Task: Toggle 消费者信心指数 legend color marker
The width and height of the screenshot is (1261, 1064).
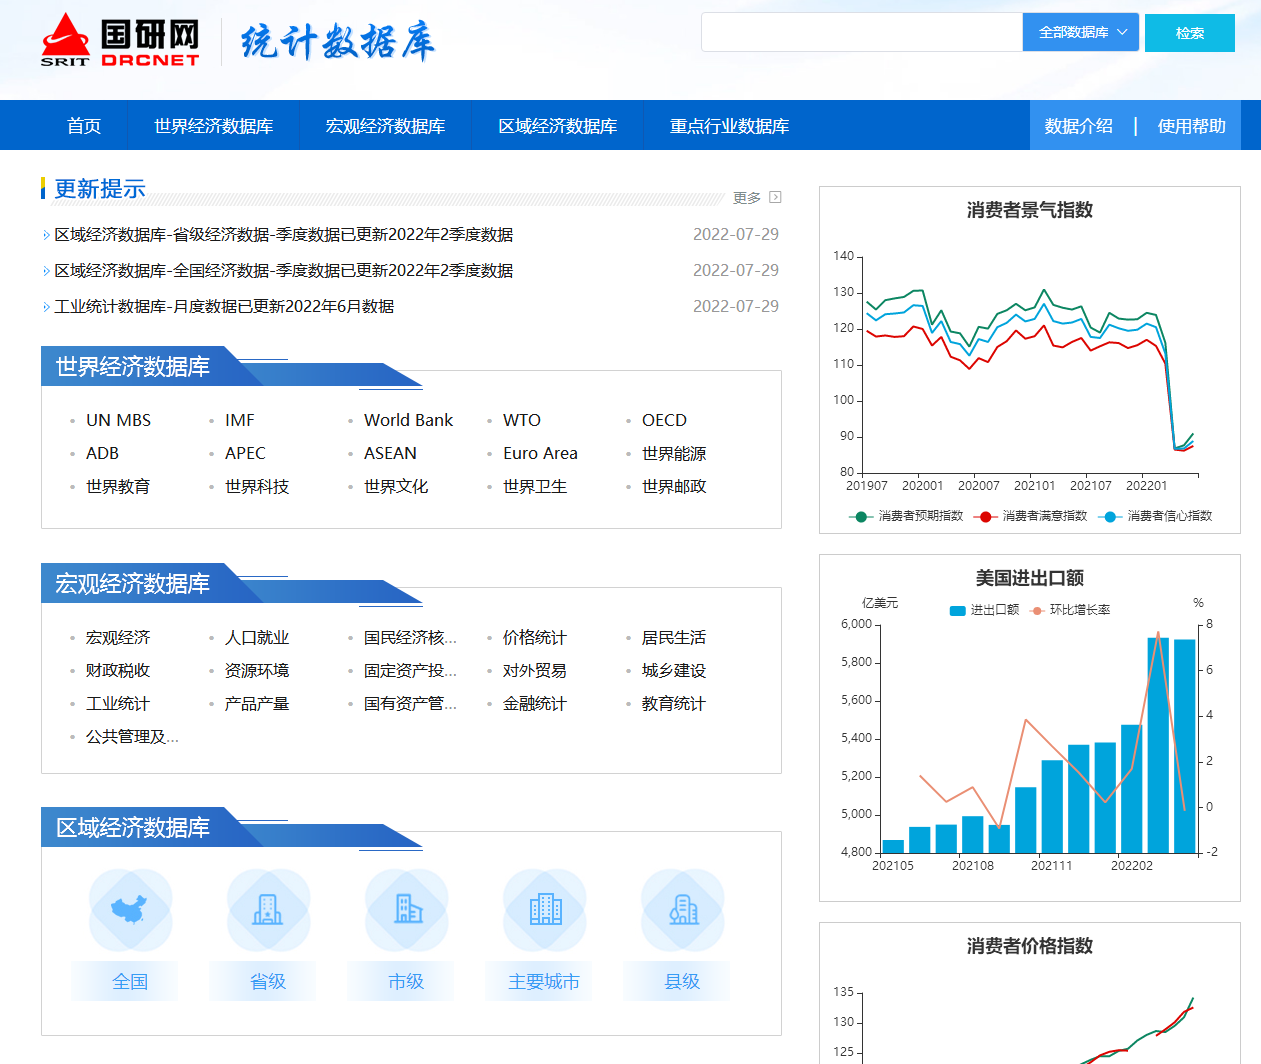Action: (1109, 516)
